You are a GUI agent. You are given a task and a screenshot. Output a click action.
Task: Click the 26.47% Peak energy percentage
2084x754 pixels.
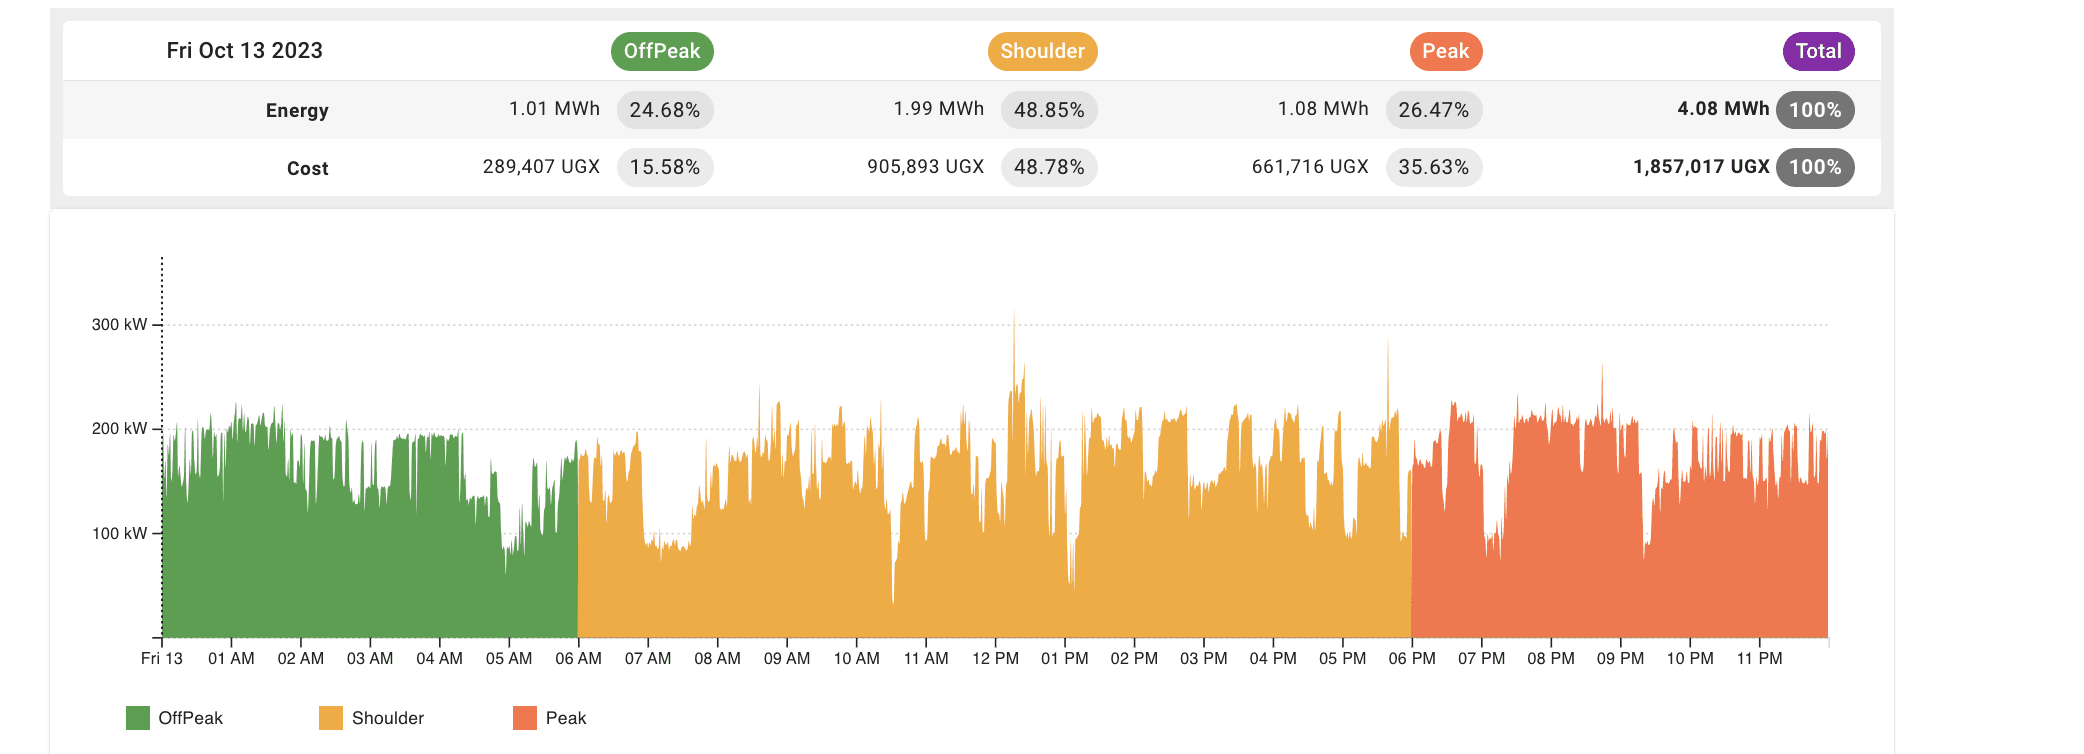(x=1434, y=110)
